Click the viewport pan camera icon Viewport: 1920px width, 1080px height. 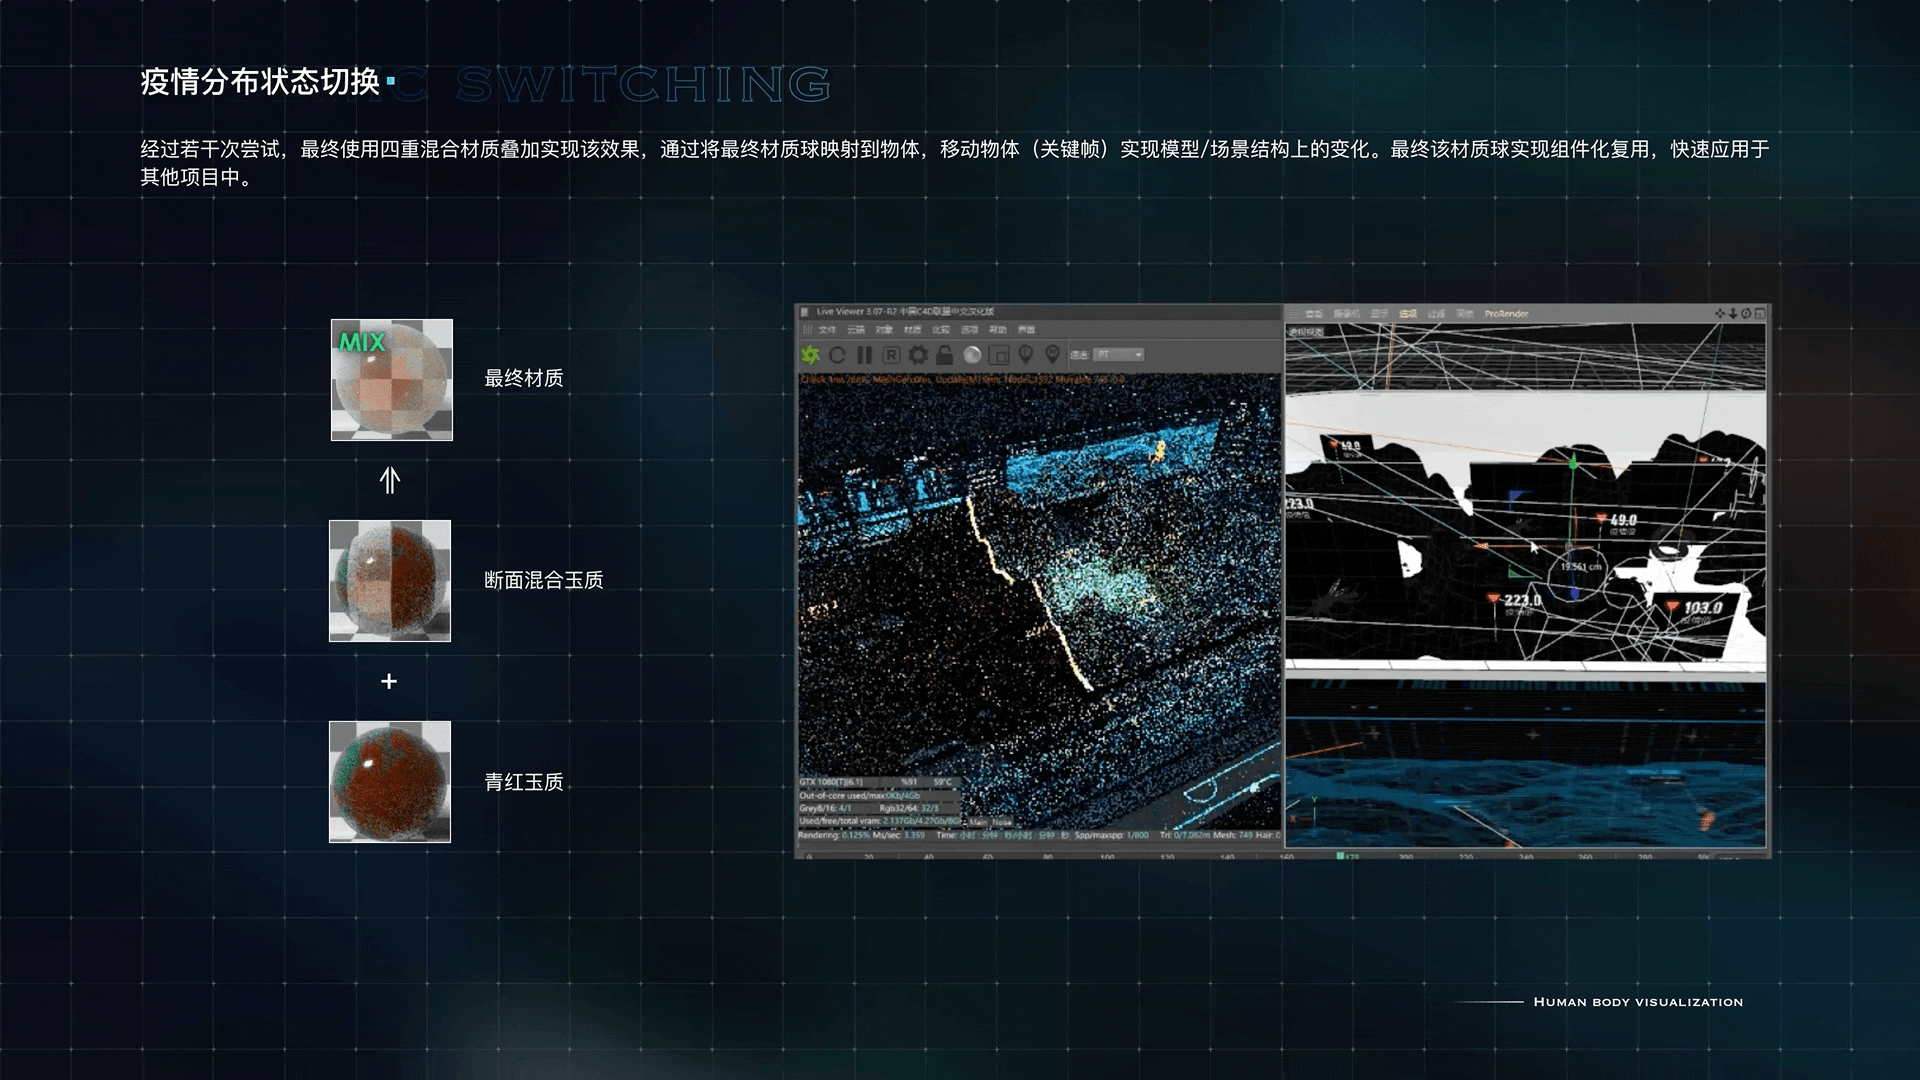click(1720, 314)
